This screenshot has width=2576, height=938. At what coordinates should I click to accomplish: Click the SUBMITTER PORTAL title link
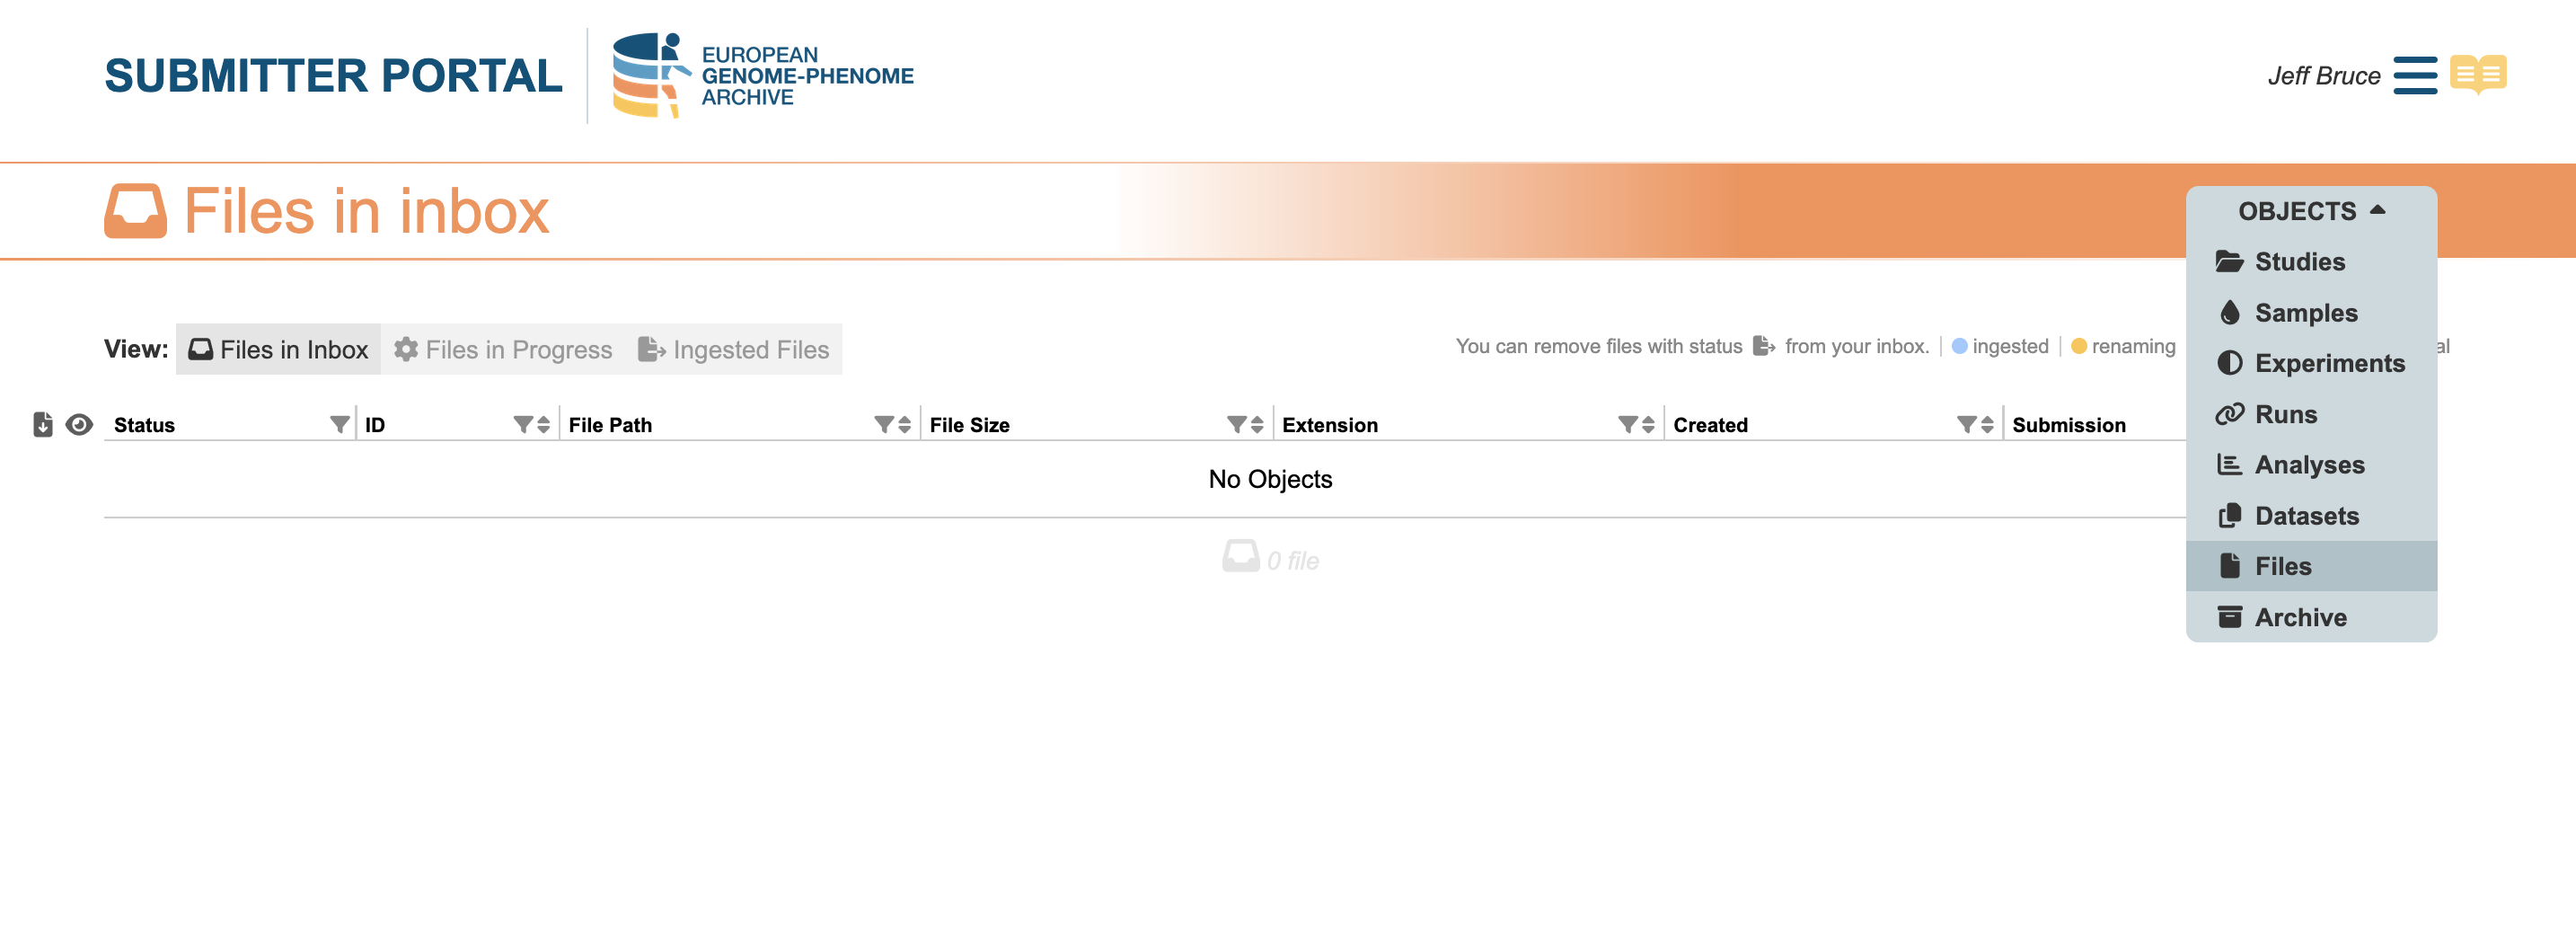coord(333,76)
